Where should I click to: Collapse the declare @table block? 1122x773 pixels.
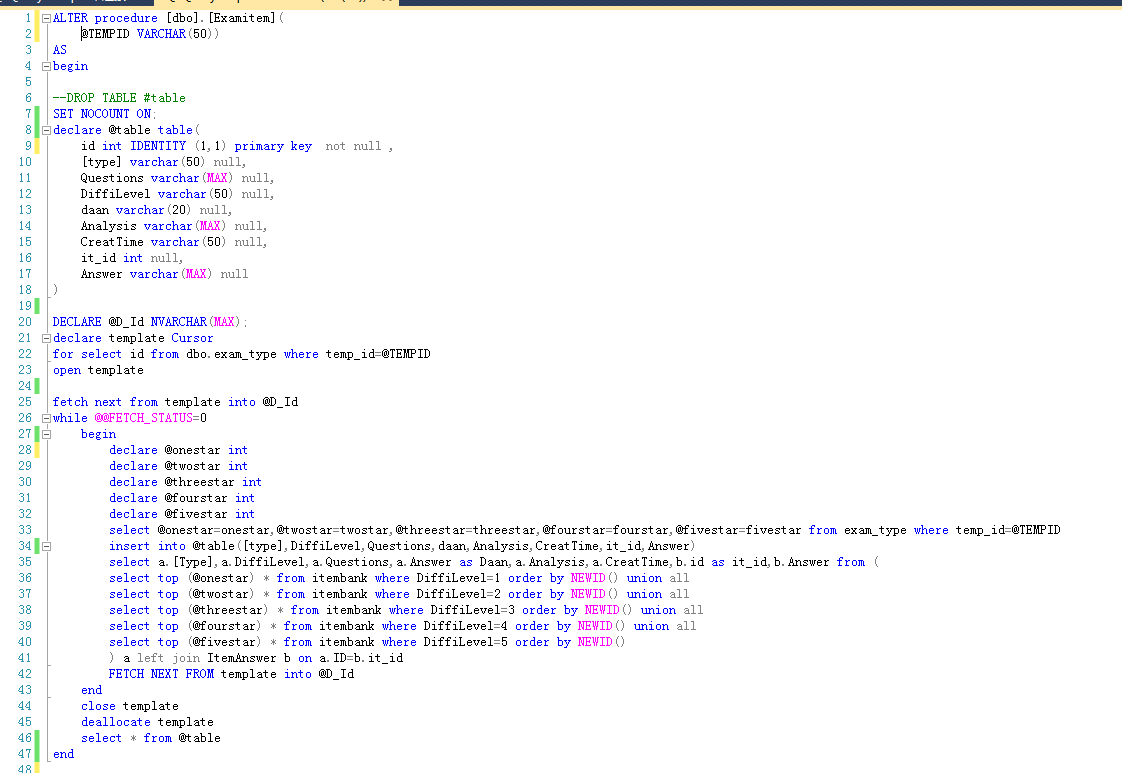47,130
